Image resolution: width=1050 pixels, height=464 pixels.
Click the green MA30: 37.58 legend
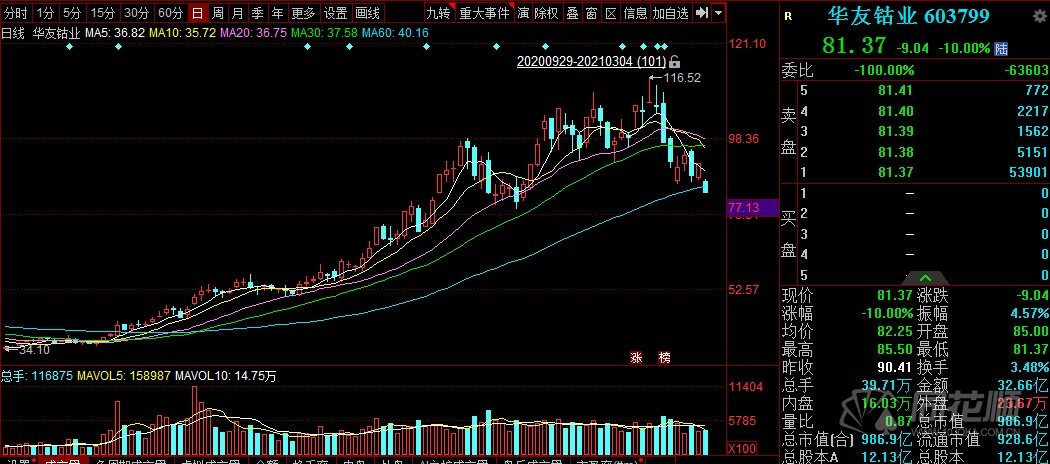coord(325,32)
